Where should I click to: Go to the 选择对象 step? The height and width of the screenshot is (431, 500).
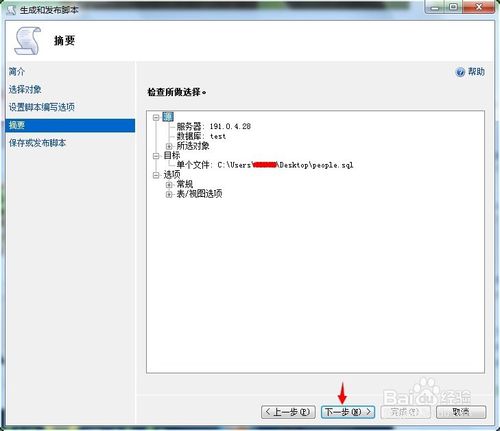coord(25,89)
